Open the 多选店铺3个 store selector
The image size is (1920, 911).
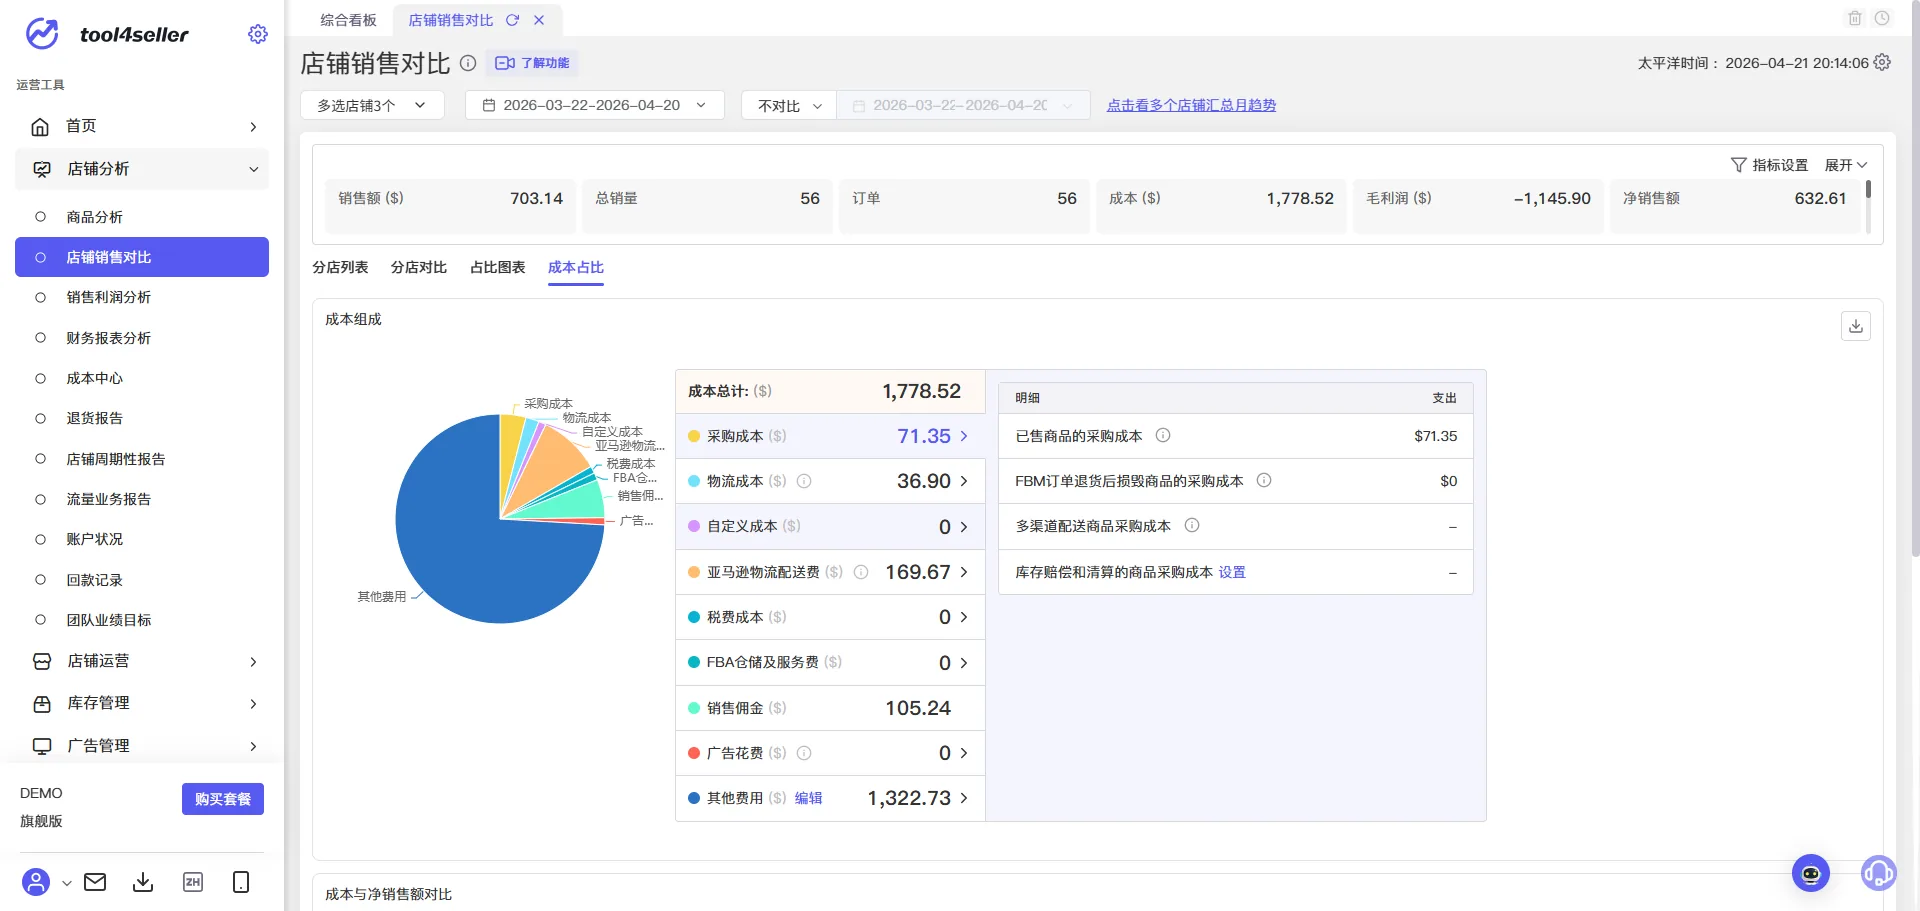point(372,105)
